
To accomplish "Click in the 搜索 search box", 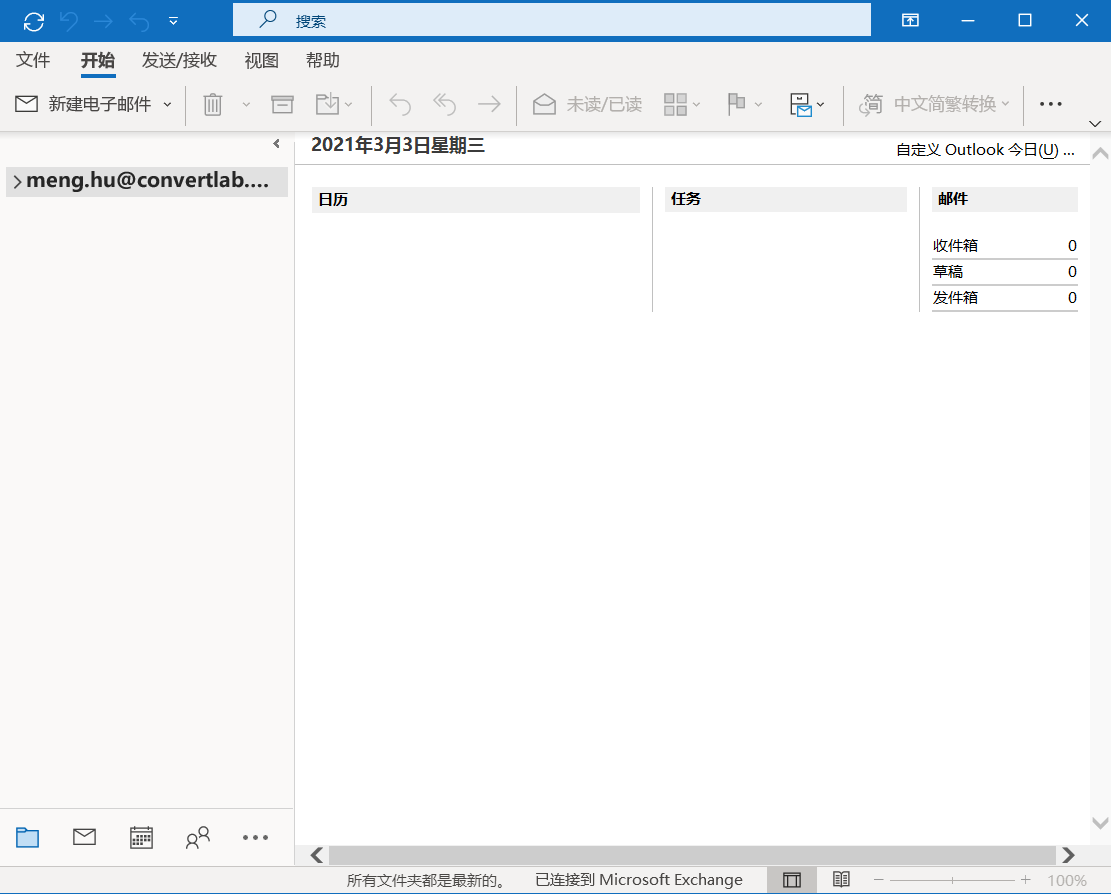I will (552, 21).
